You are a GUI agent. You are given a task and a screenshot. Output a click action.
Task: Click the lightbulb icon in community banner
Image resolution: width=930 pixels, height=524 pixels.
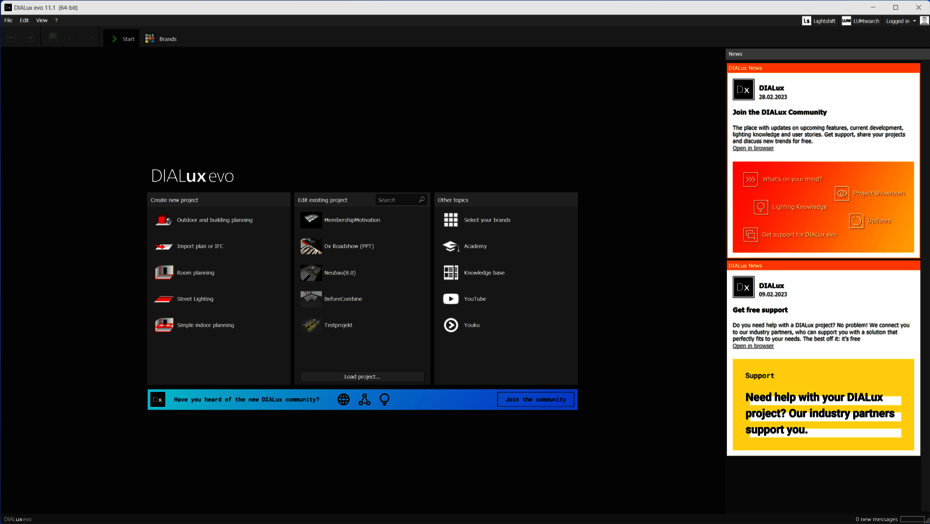(x=385, y=400)
